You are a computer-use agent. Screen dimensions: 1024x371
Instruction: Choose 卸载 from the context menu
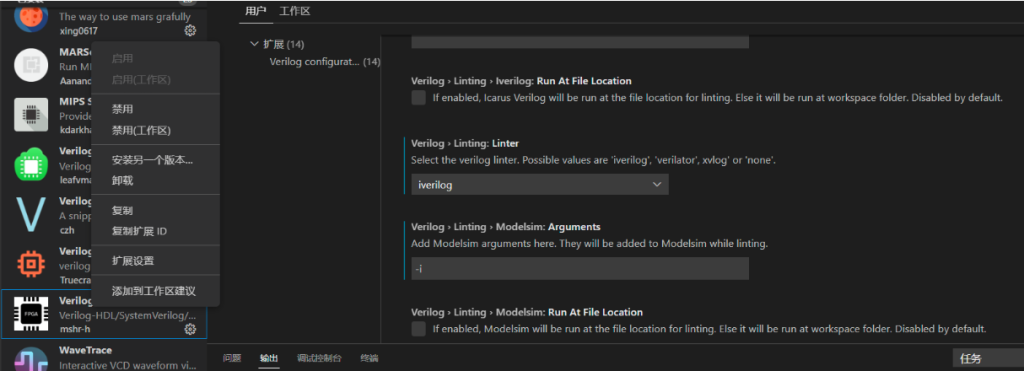(123, 180)
